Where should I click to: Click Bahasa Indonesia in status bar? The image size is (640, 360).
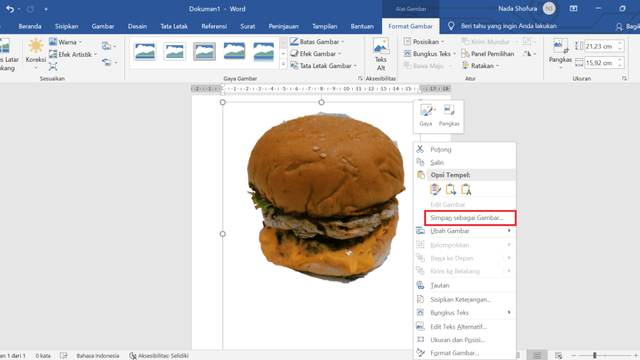point(98,356)
